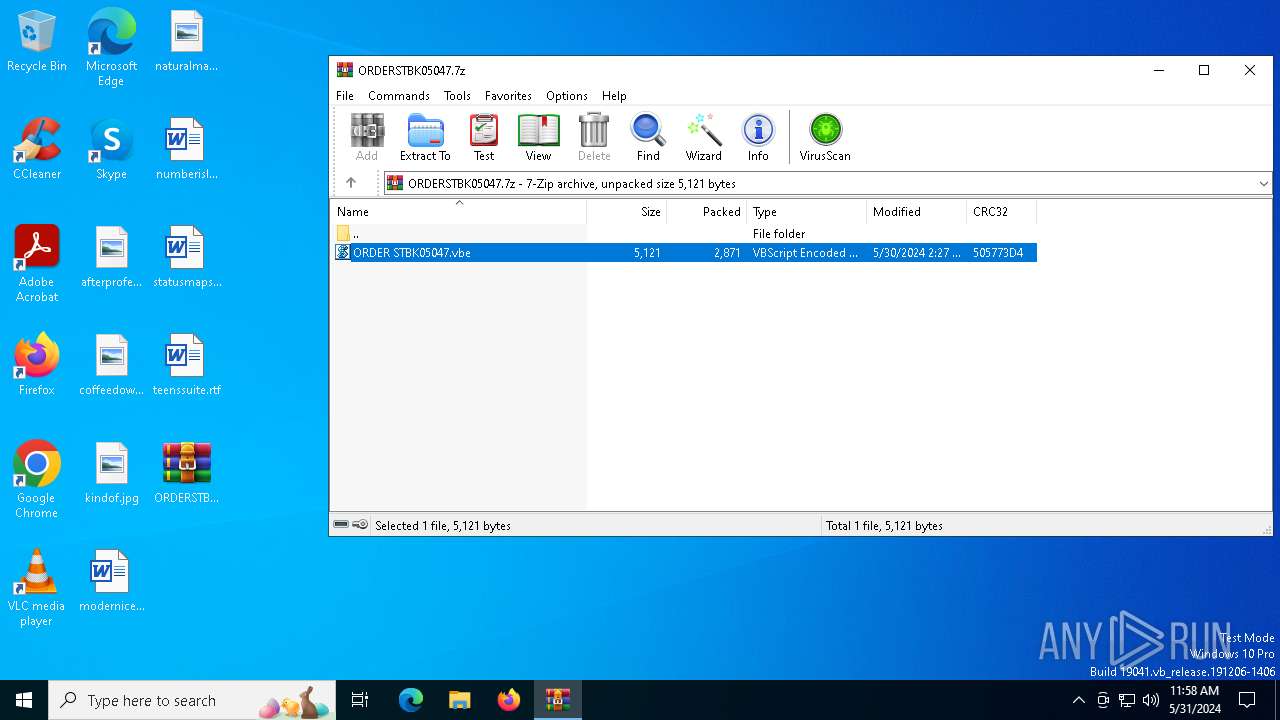Click the WinRAR taskbar button
This screenshot has width=1280, height=720.
[558, 700]
